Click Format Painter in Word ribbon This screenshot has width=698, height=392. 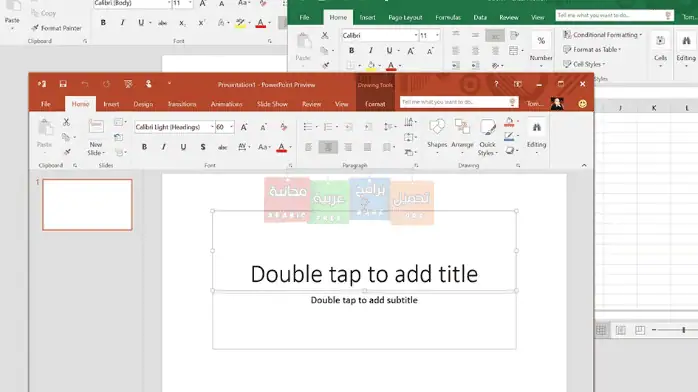click(56, 28)
